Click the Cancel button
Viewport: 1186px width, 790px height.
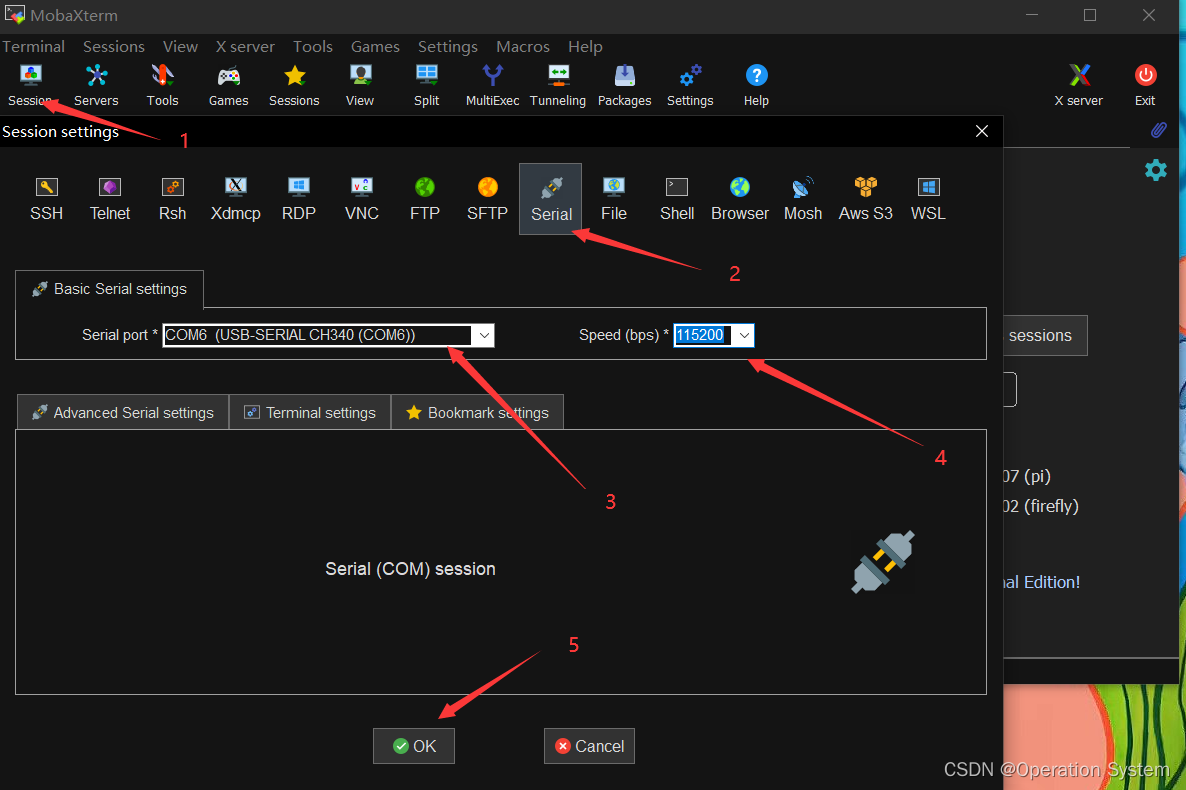coord(589,746)
